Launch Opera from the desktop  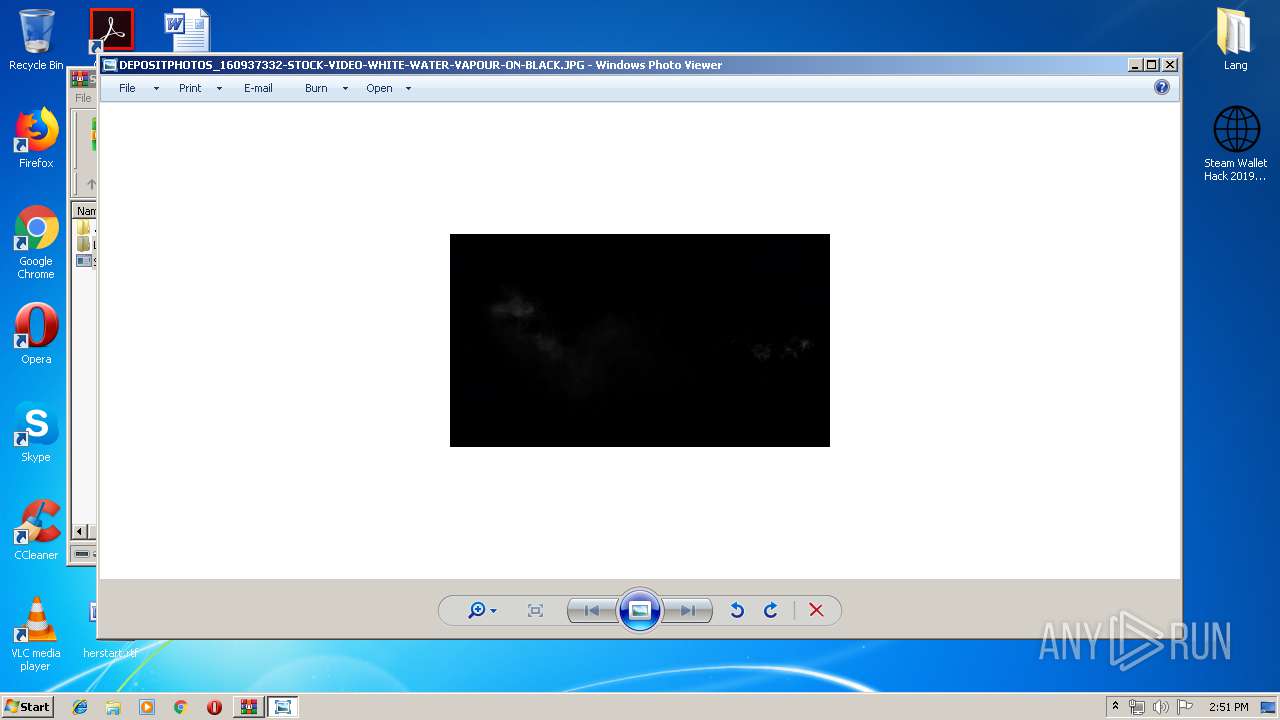click(36, 334)
